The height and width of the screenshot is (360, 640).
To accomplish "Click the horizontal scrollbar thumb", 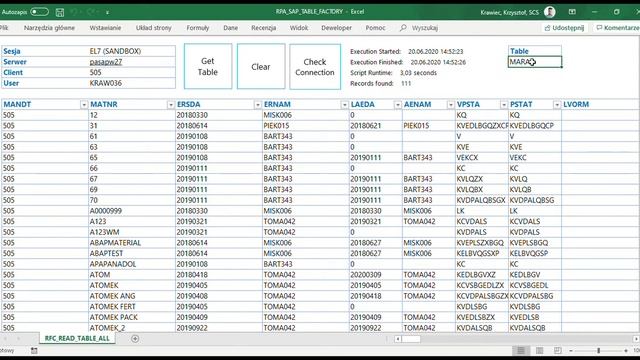I will (x=411, y=339).
